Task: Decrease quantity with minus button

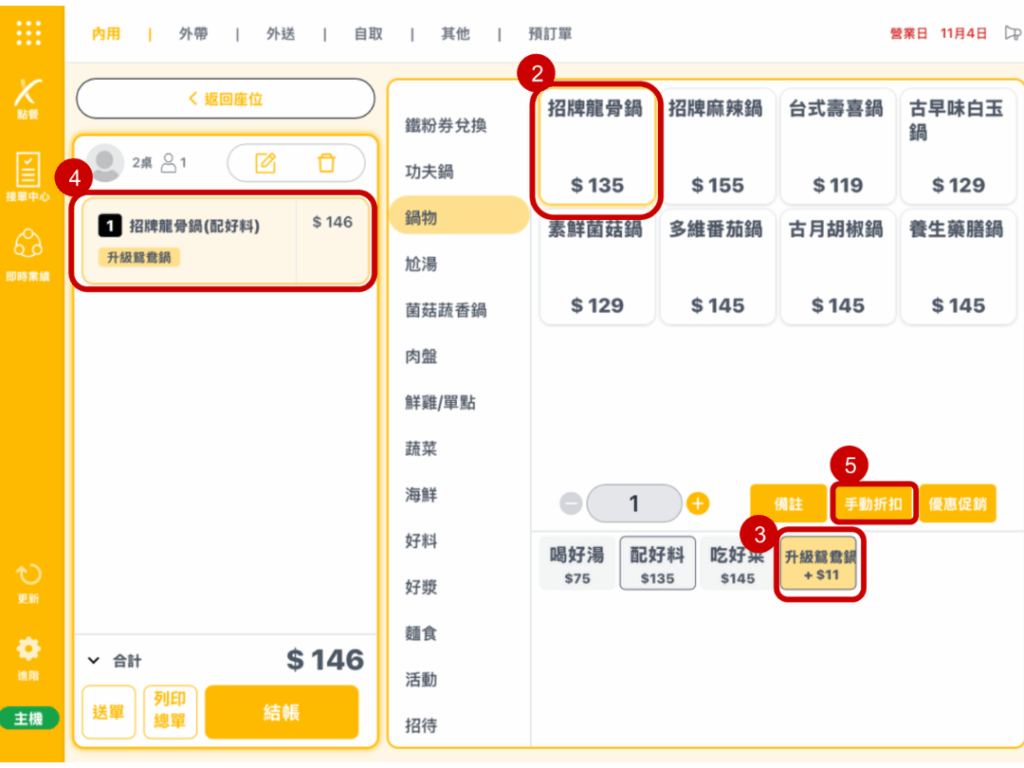Action: pyautogui.click(x=571, y=504)
